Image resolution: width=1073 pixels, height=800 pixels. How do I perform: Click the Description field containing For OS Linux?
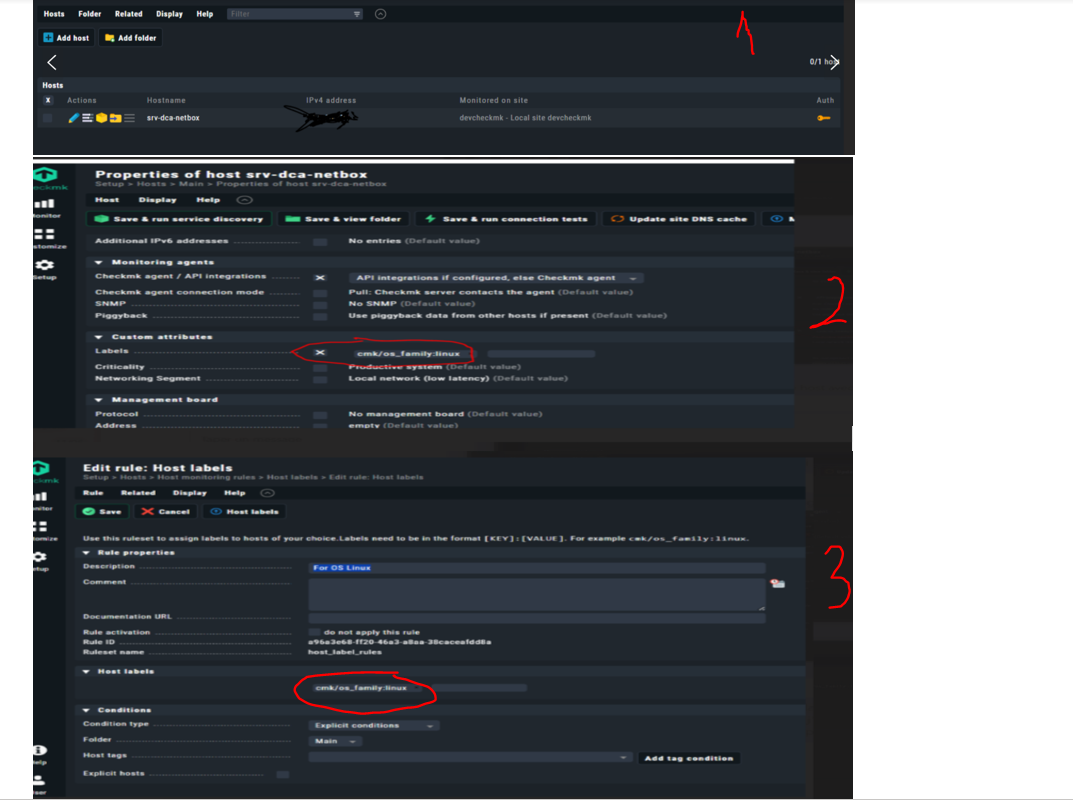pos(537,568)
